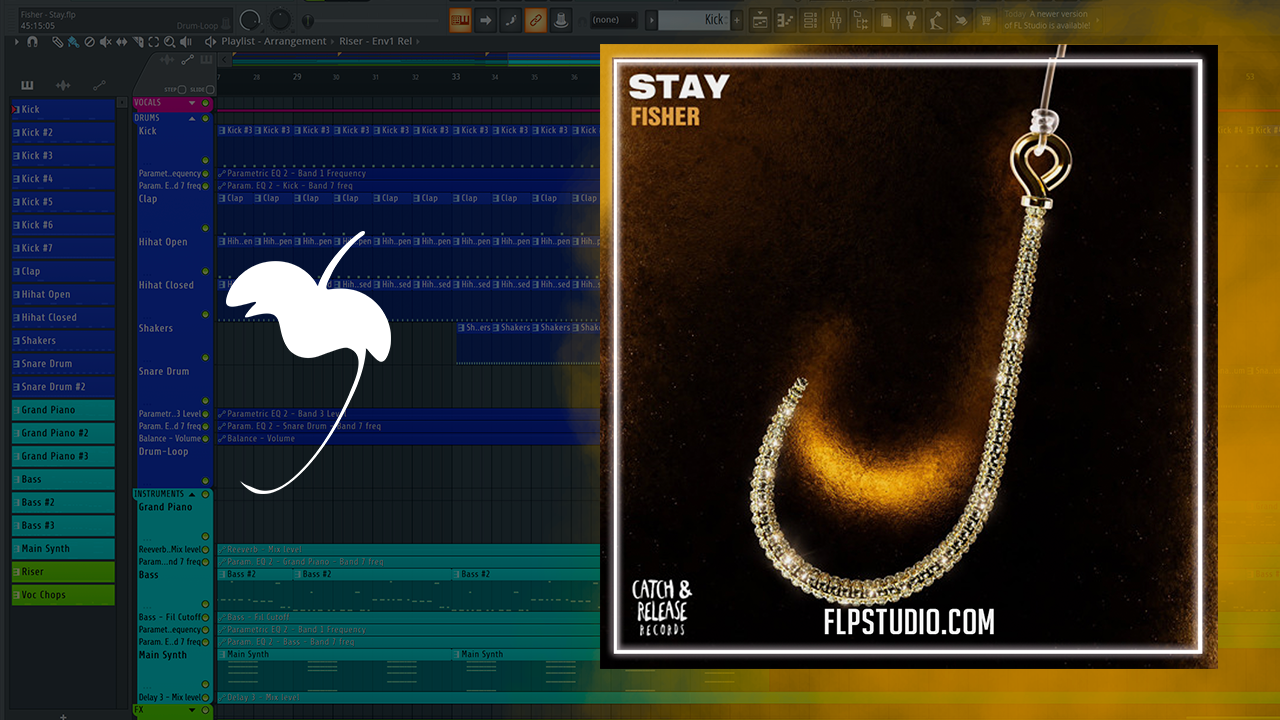Show automation clips icon in picker
The height and width of the screenshot is (720, 1280).
tap(99, 85)
